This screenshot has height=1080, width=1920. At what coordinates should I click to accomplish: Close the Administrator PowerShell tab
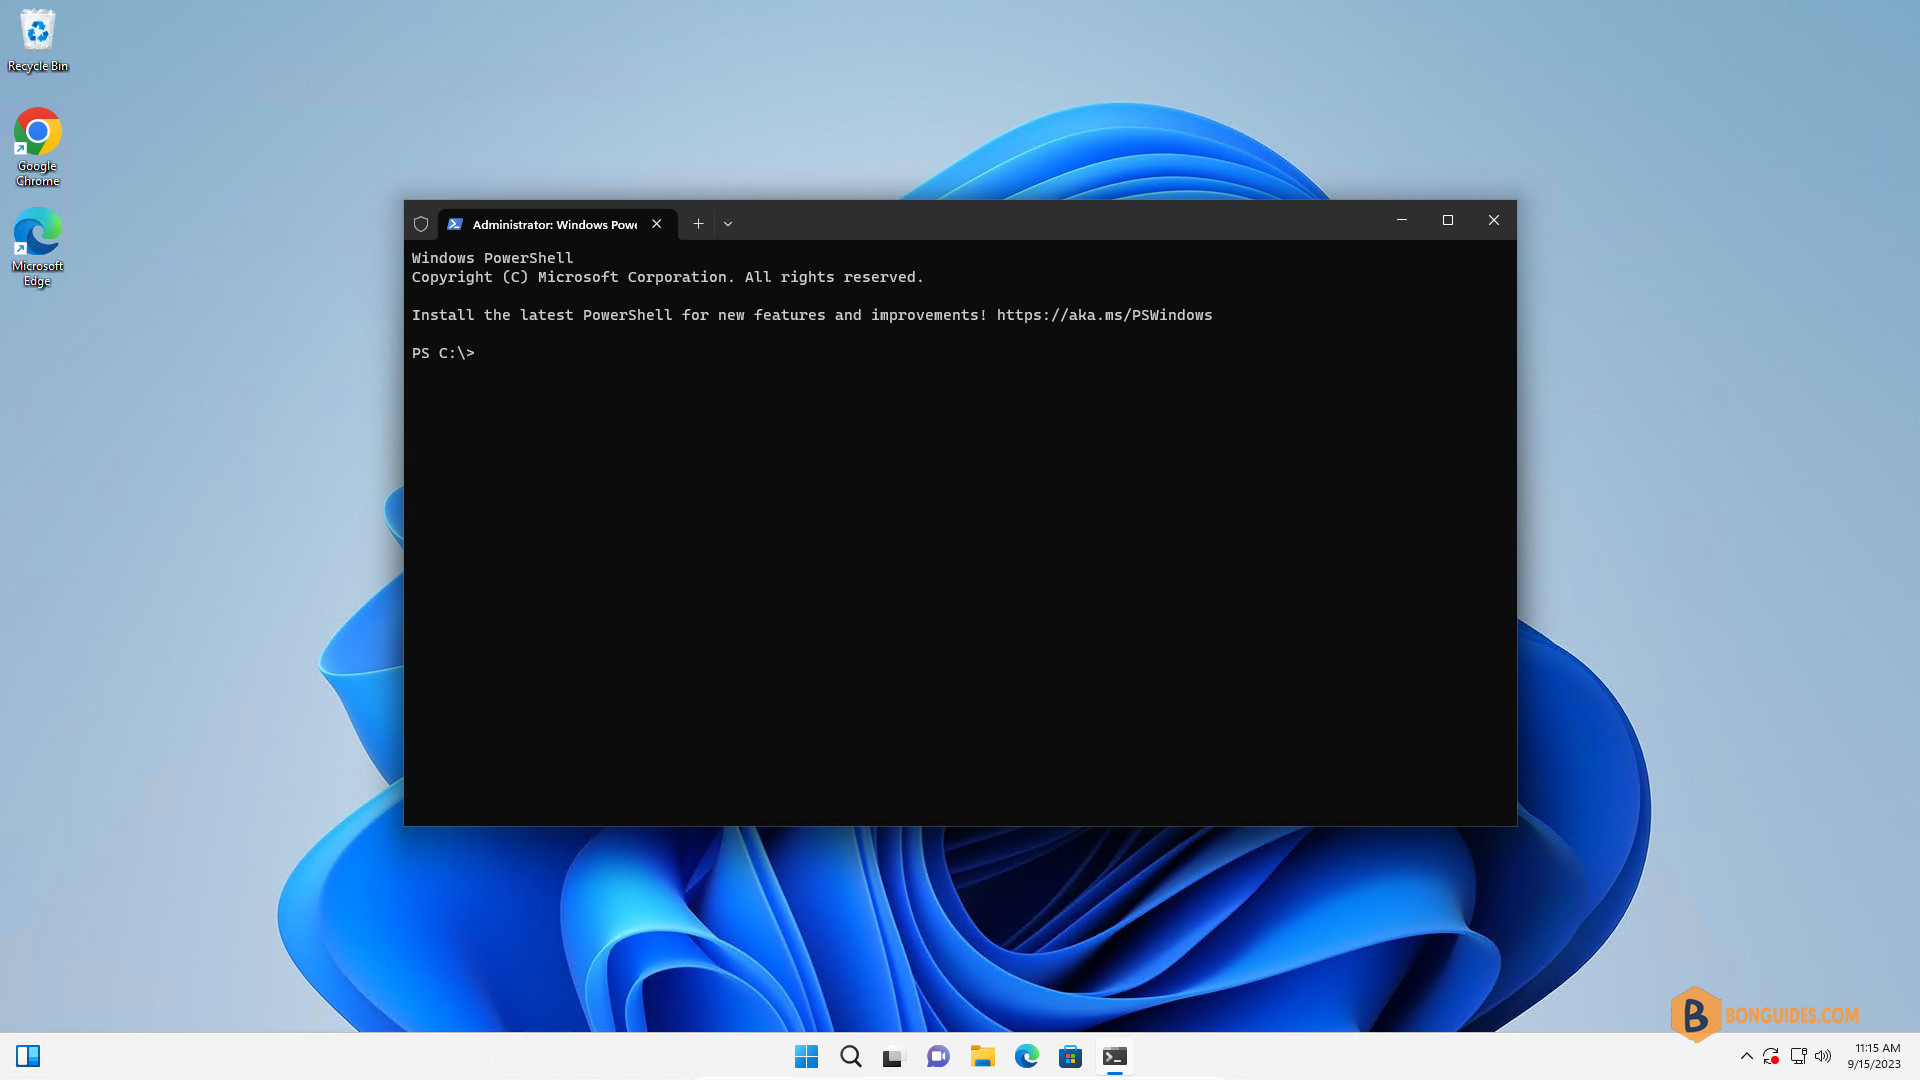(657, 224)
